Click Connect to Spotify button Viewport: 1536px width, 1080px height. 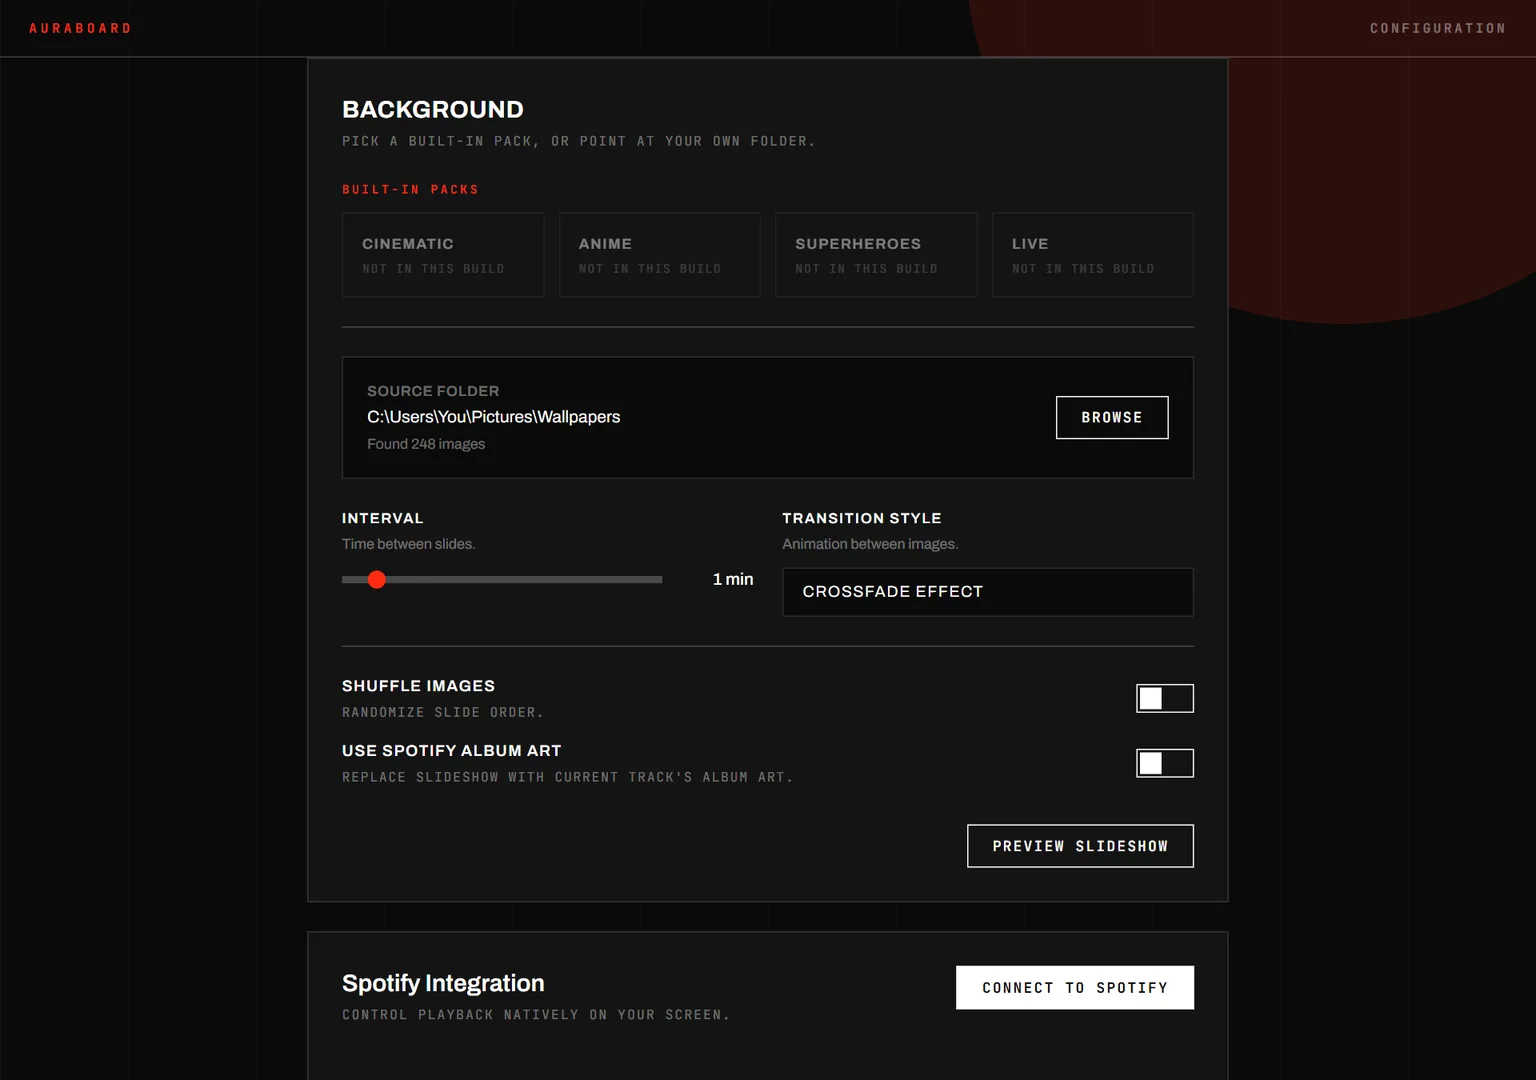point(1075,987)
